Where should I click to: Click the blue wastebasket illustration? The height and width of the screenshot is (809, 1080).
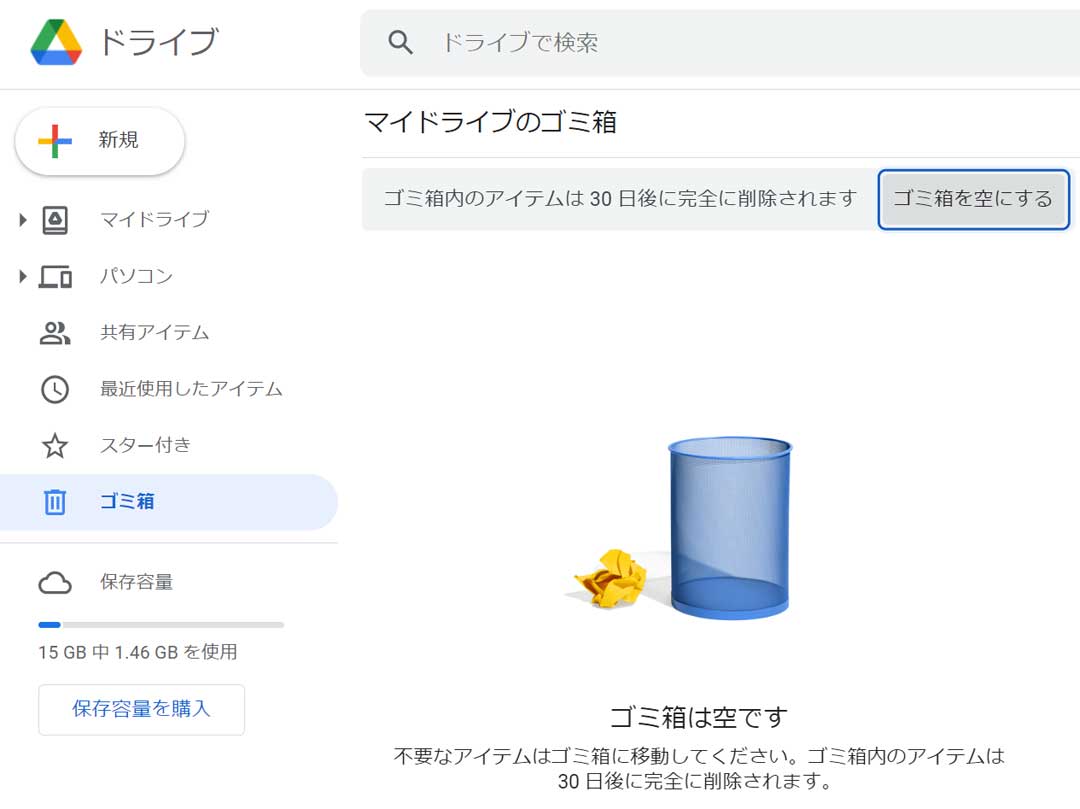coord(730,527)
